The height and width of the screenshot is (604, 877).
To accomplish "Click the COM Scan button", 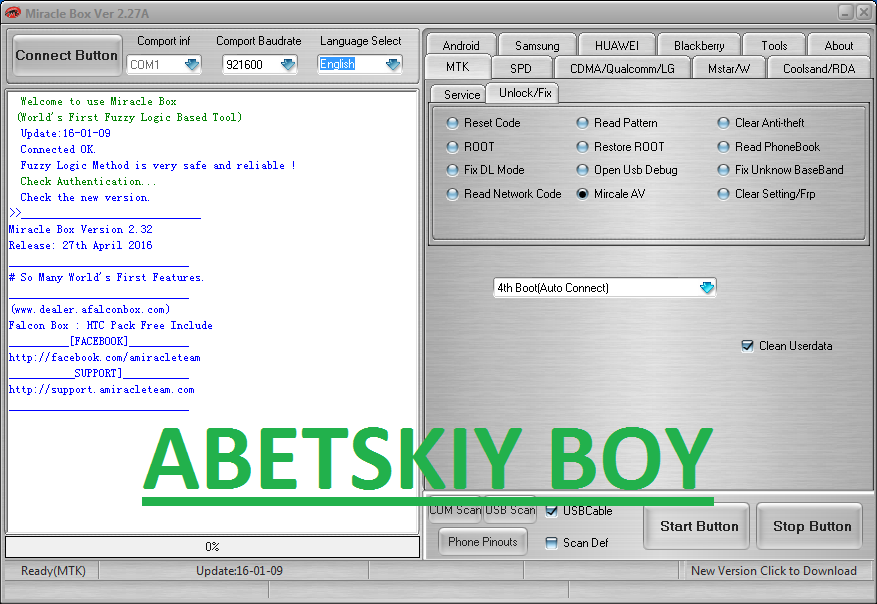I will point(455,510).
